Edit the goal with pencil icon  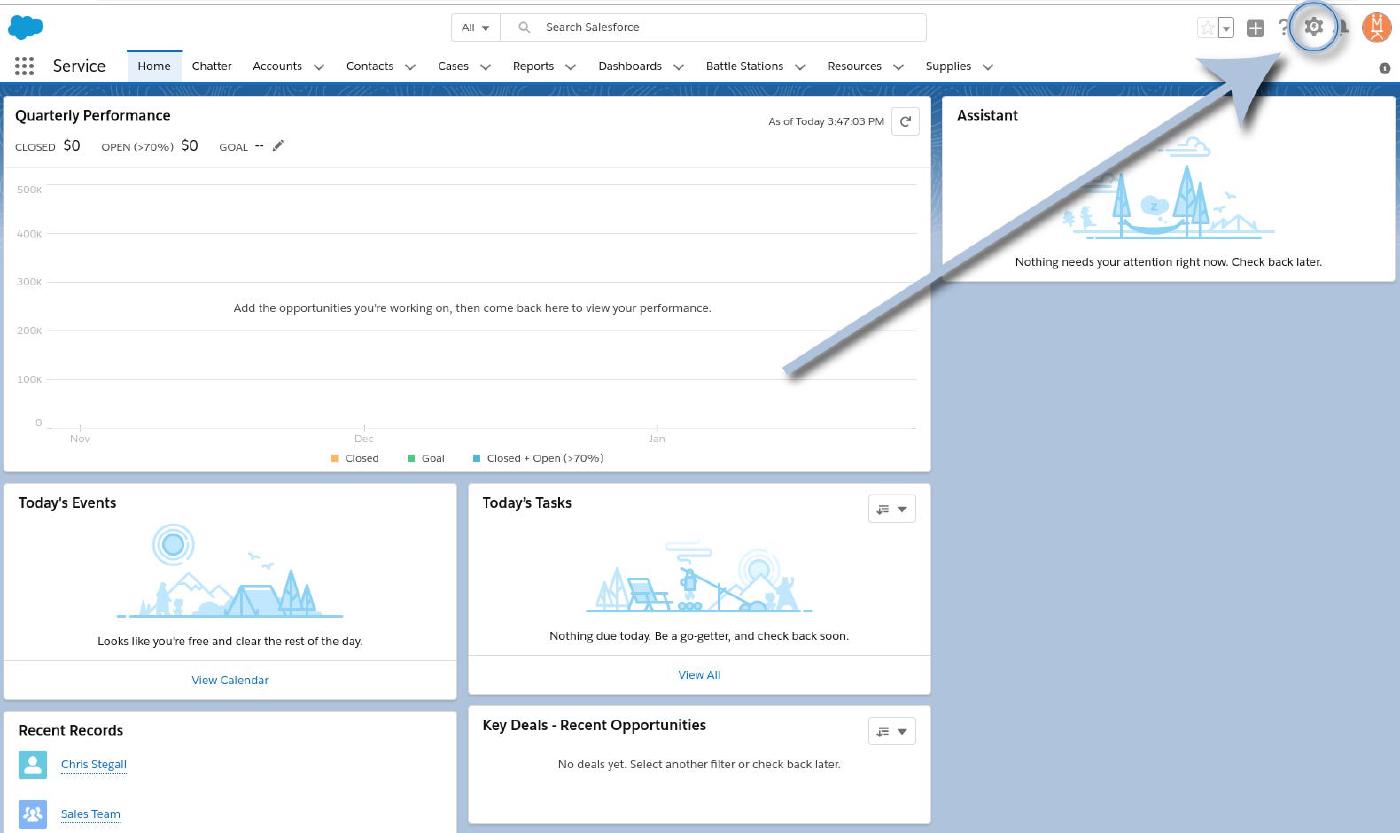tap(279, 146)
